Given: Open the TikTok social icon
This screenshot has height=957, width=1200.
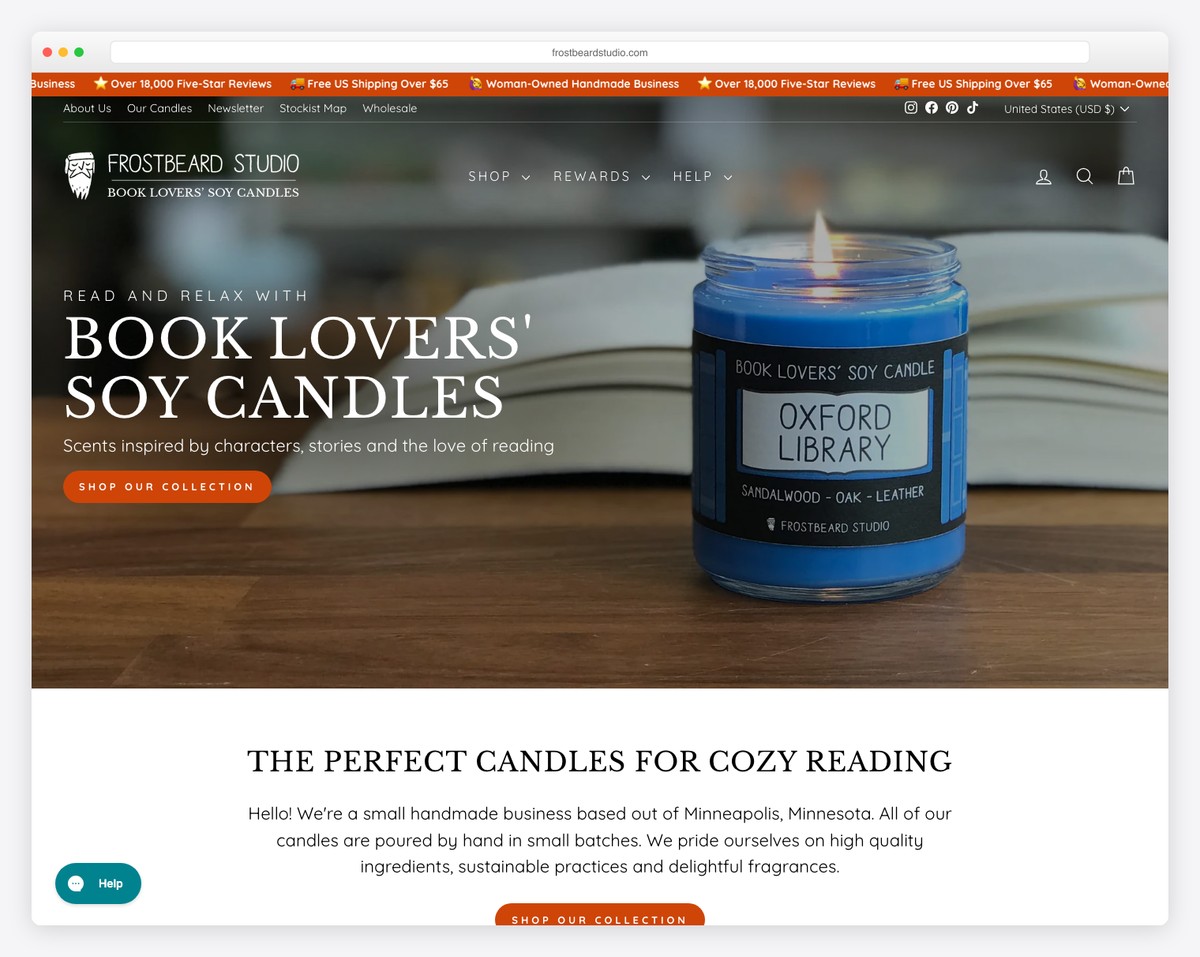Looking at the screenshot, I should (x=972, y=108).
